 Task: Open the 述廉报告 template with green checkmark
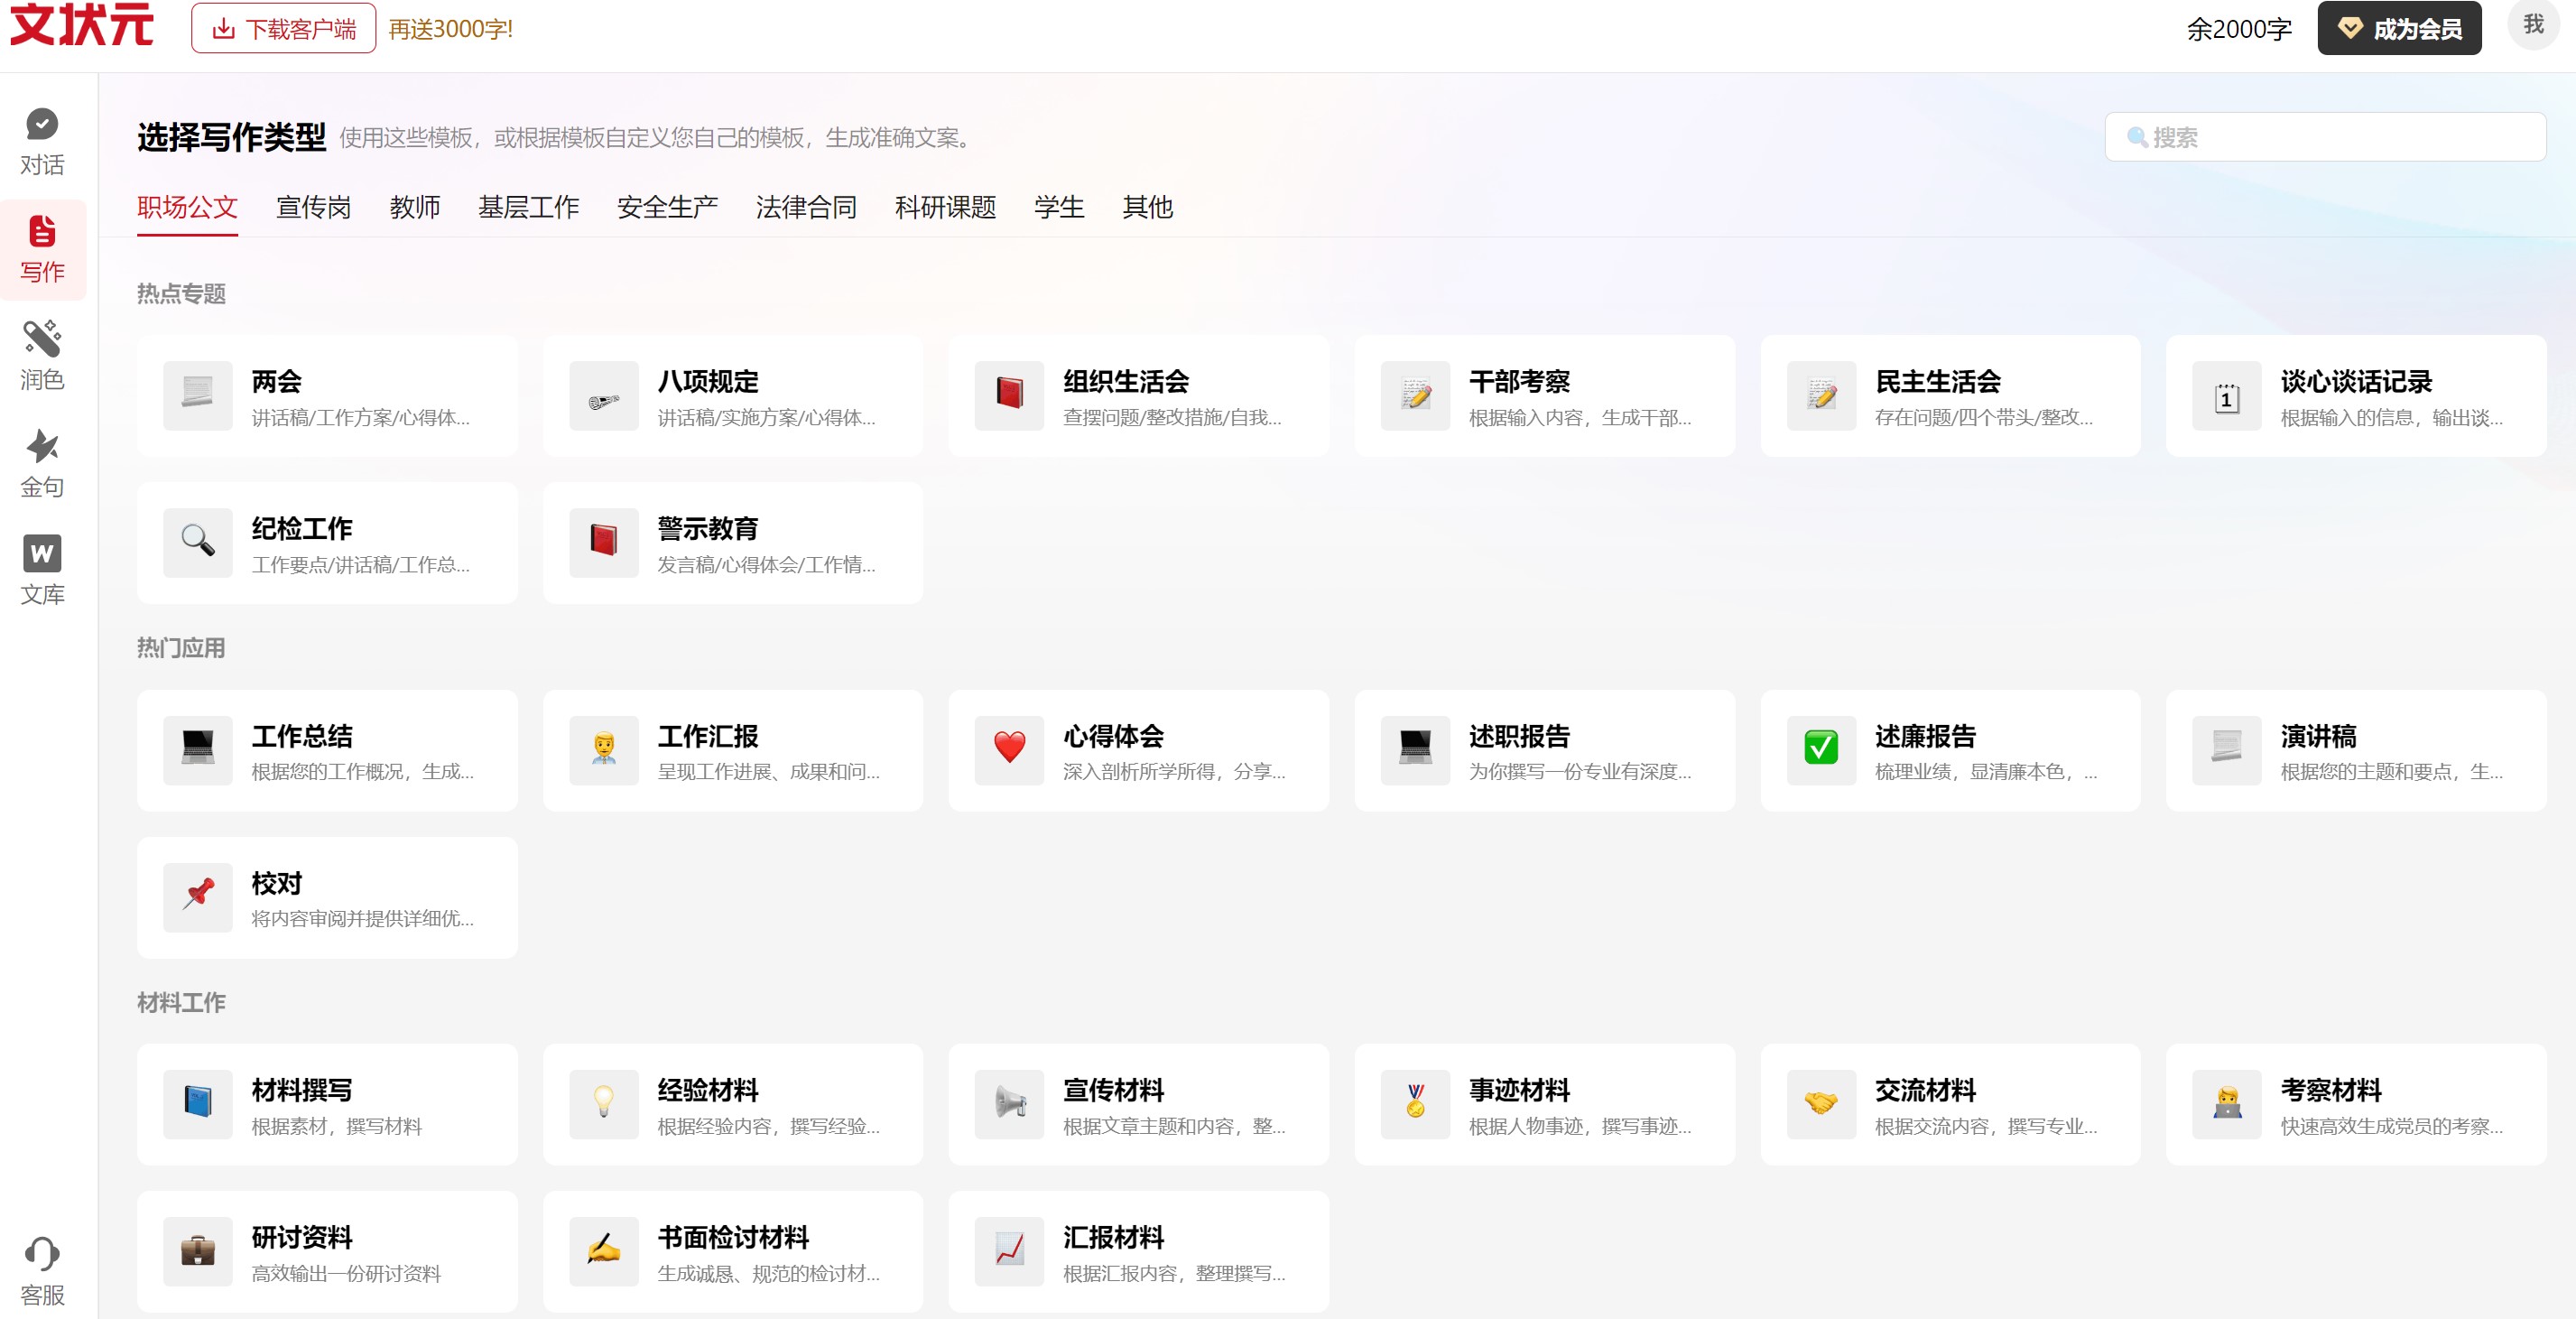(x=1951, y=751)
